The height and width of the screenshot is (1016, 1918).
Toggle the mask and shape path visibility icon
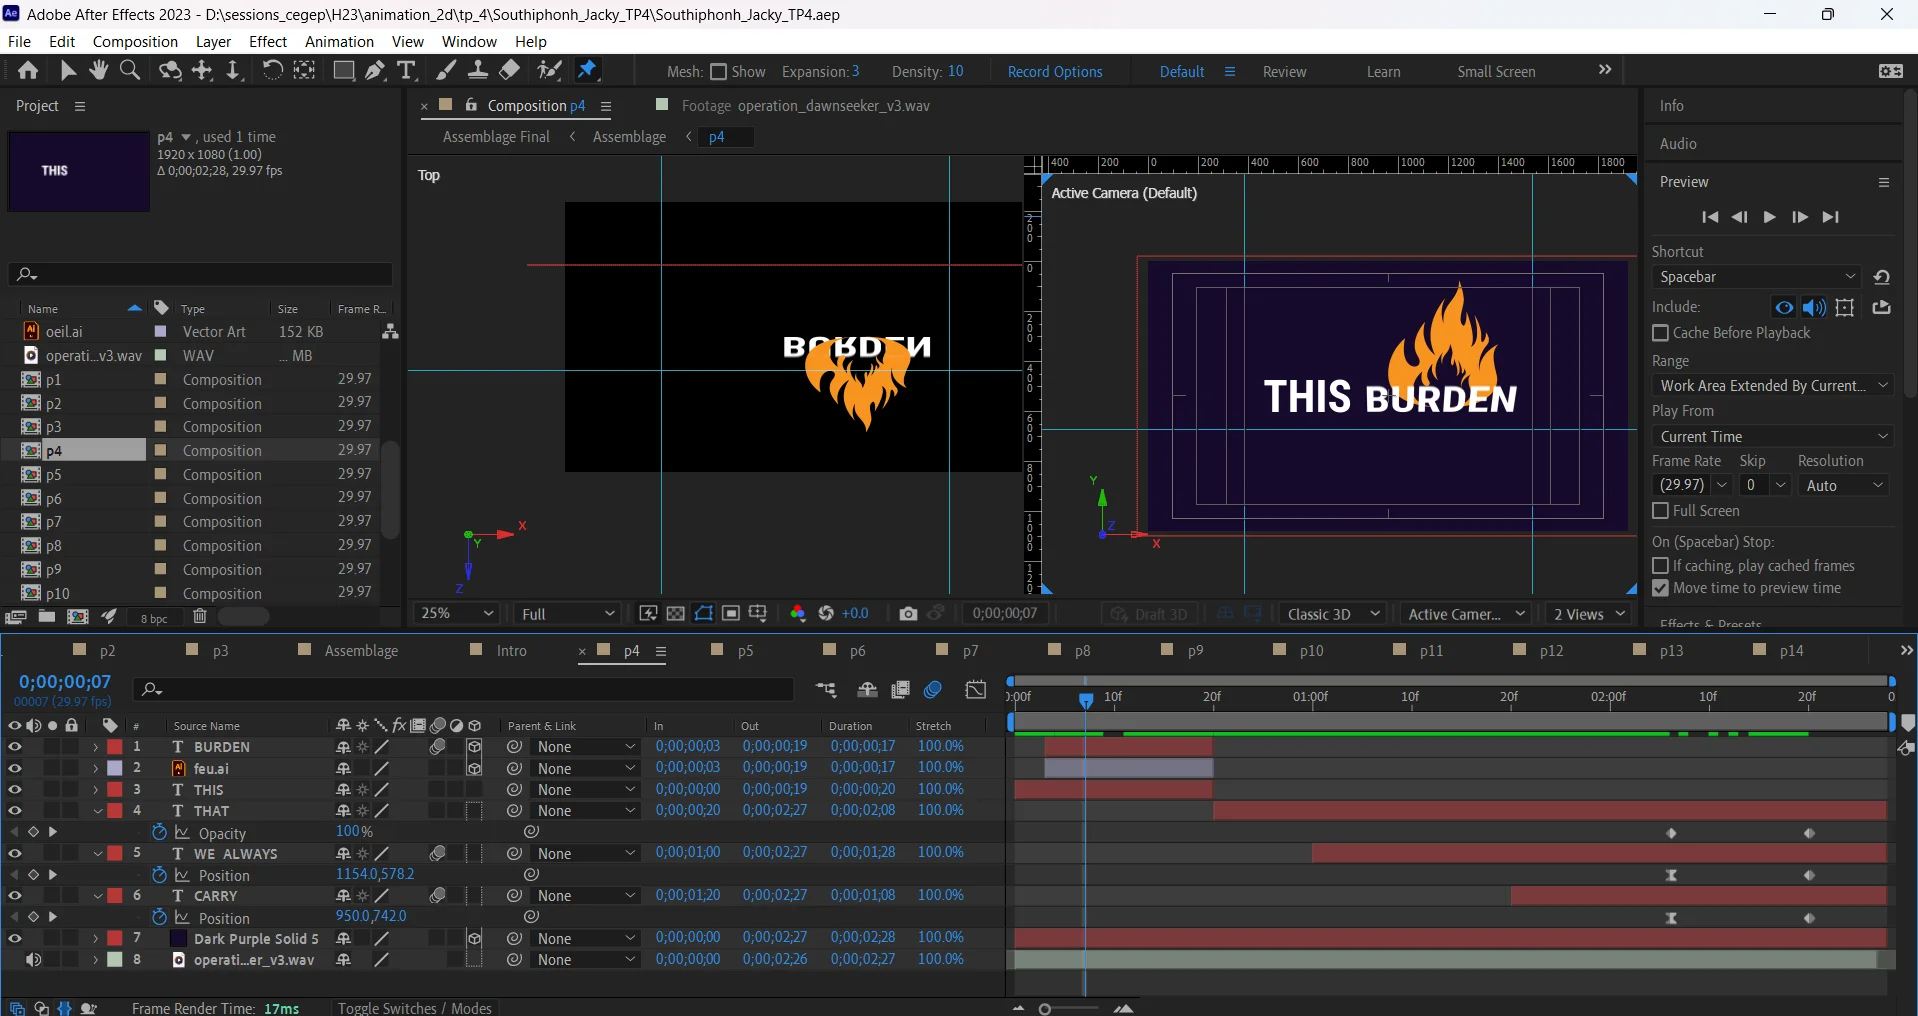(704, 614)
